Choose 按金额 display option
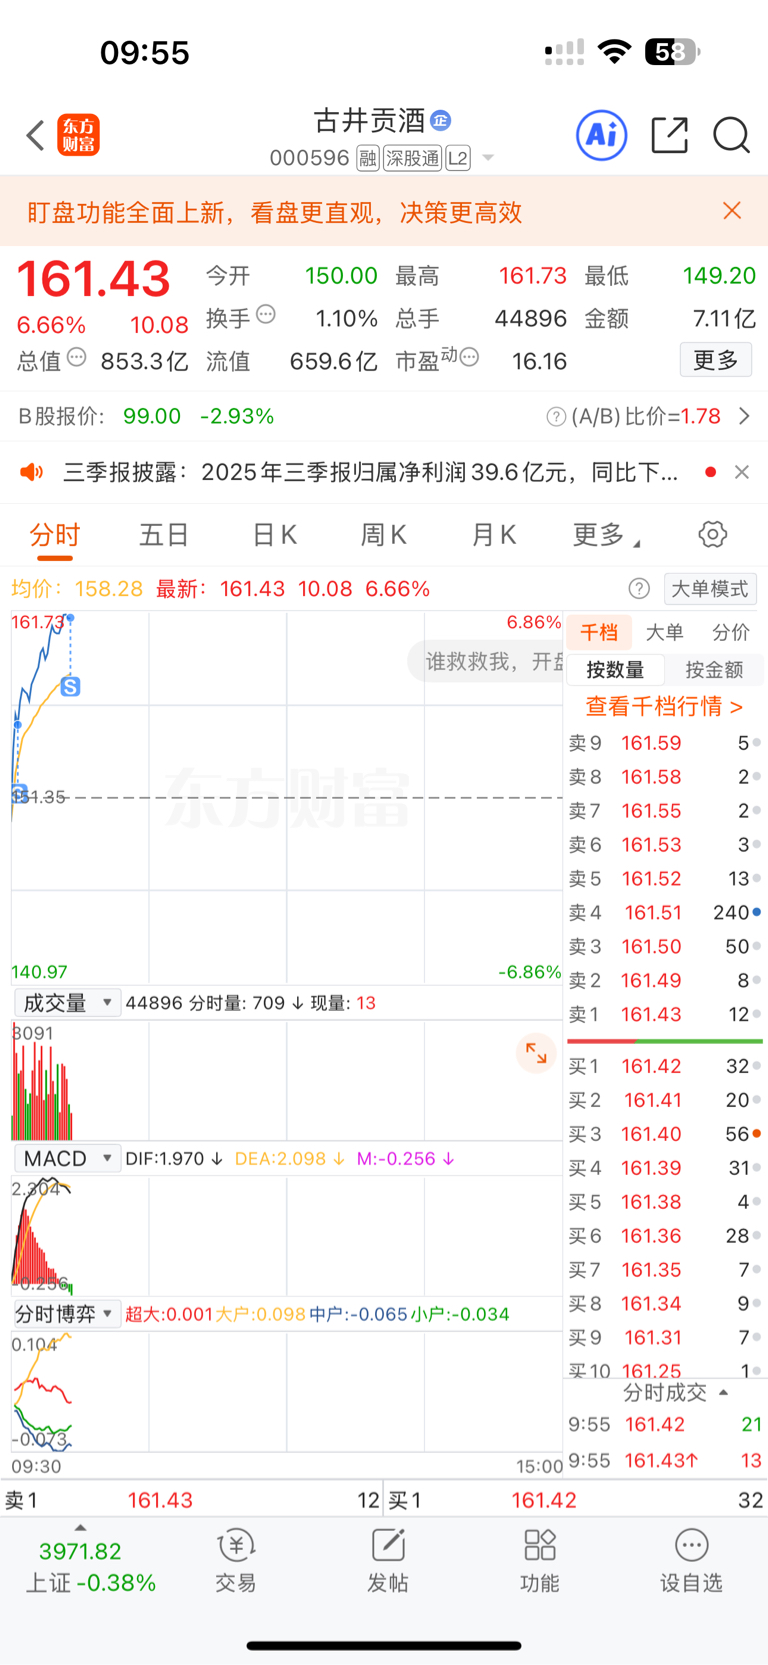This screenshot has width=768, height=1665. coord(714,670)
